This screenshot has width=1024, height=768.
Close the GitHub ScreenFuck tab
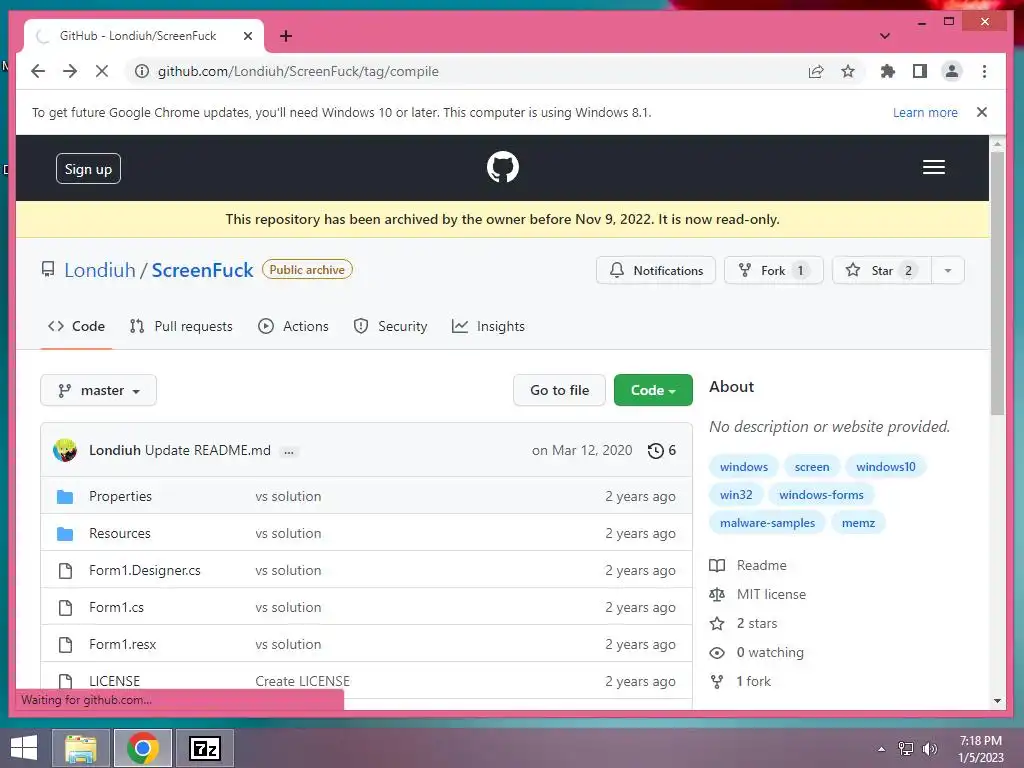click(x=248, y=36)
